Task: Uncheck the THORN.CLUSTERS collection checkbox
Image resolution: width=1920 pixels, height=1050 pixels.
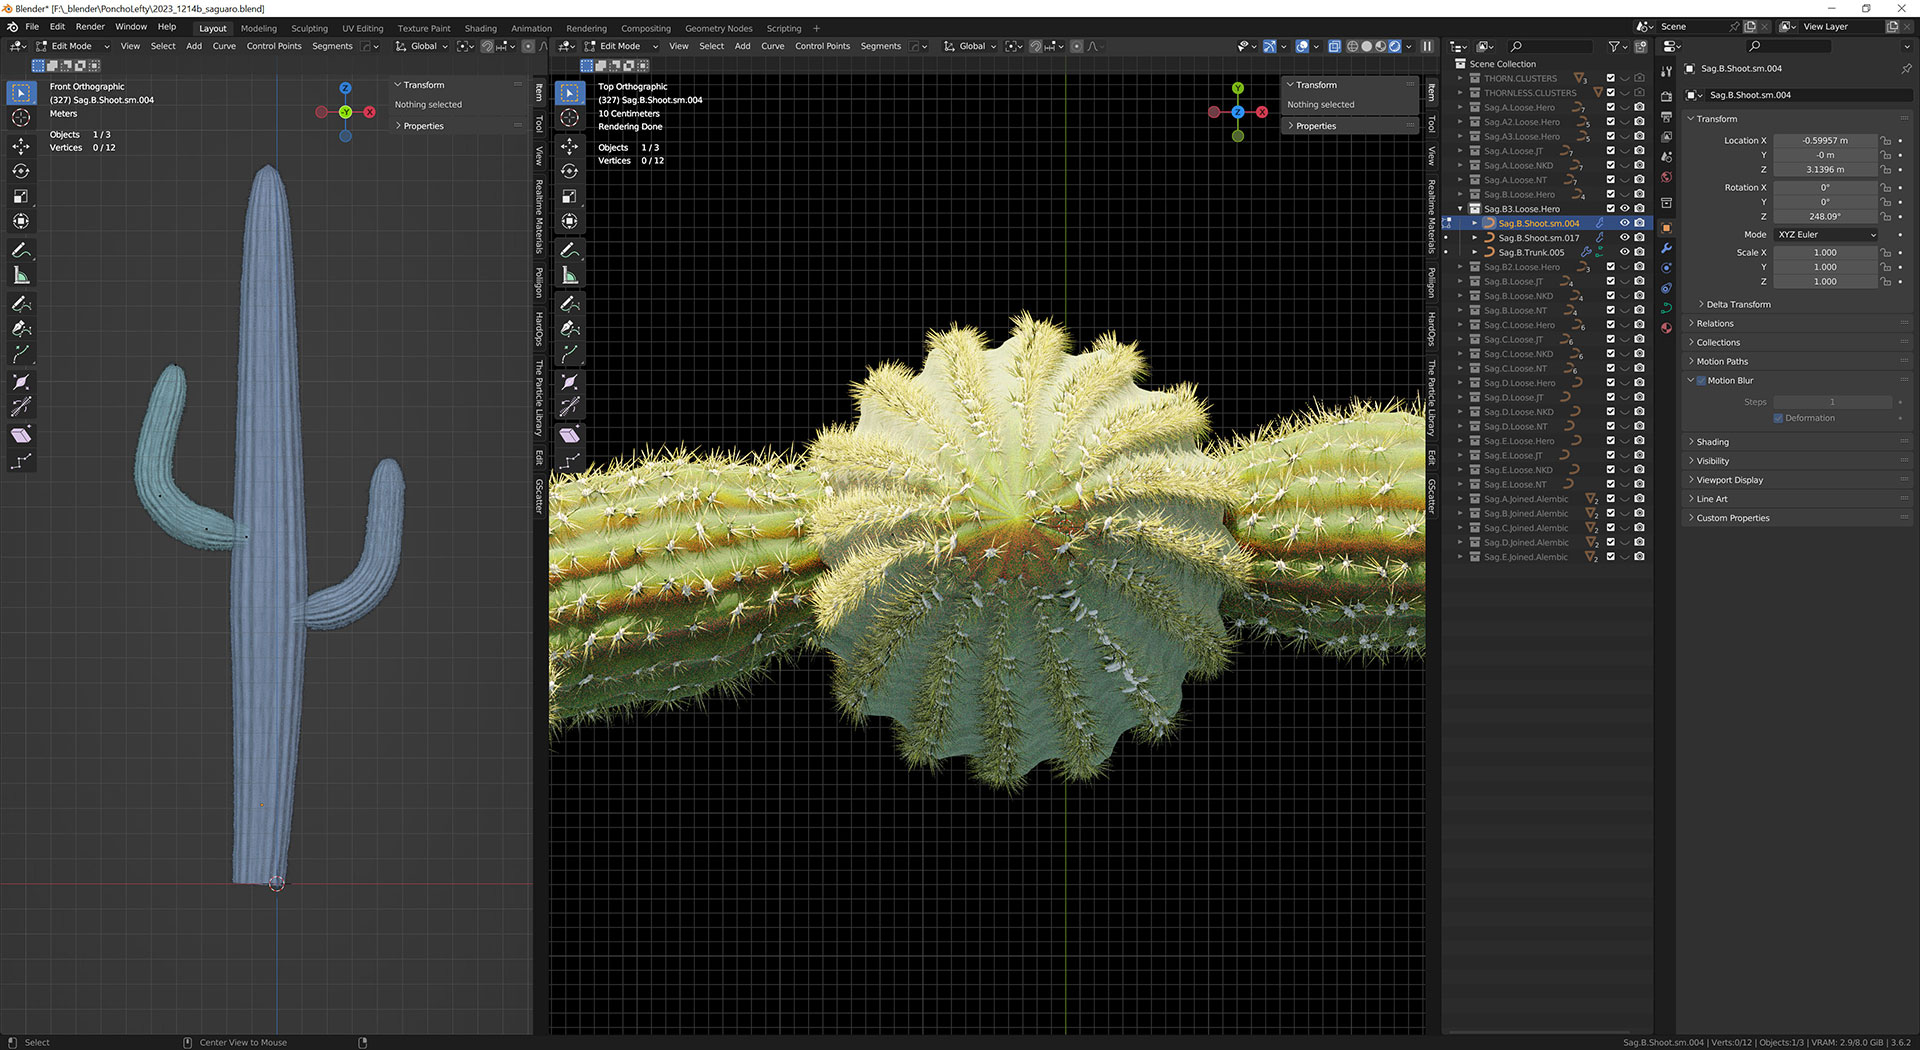Action: pos(1610,78)
